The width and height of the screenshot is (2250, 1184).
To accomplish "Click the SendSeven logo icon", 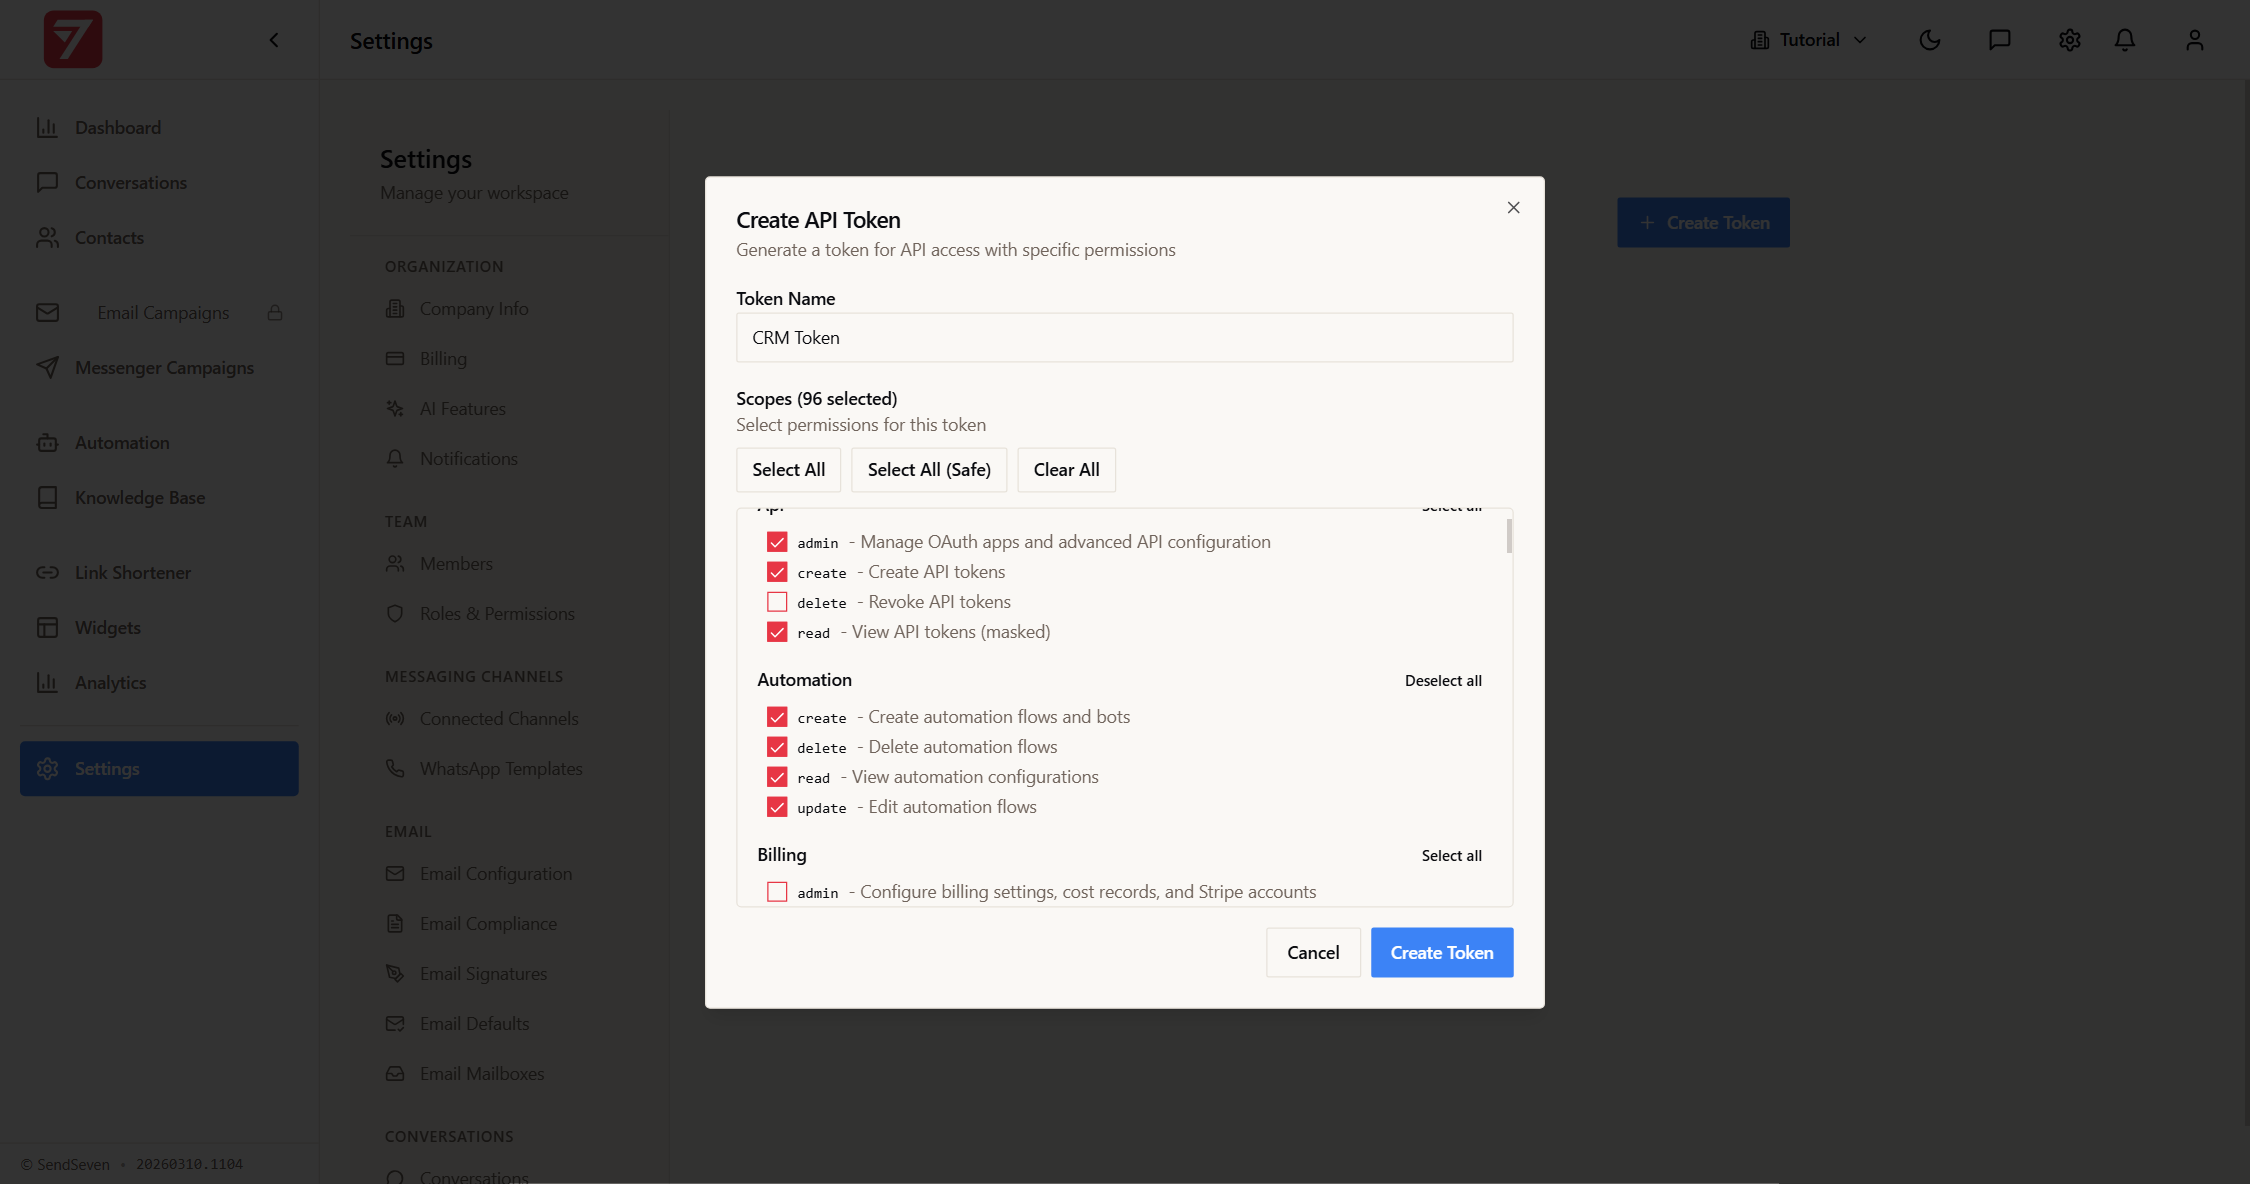I will (x=73, y=40).
